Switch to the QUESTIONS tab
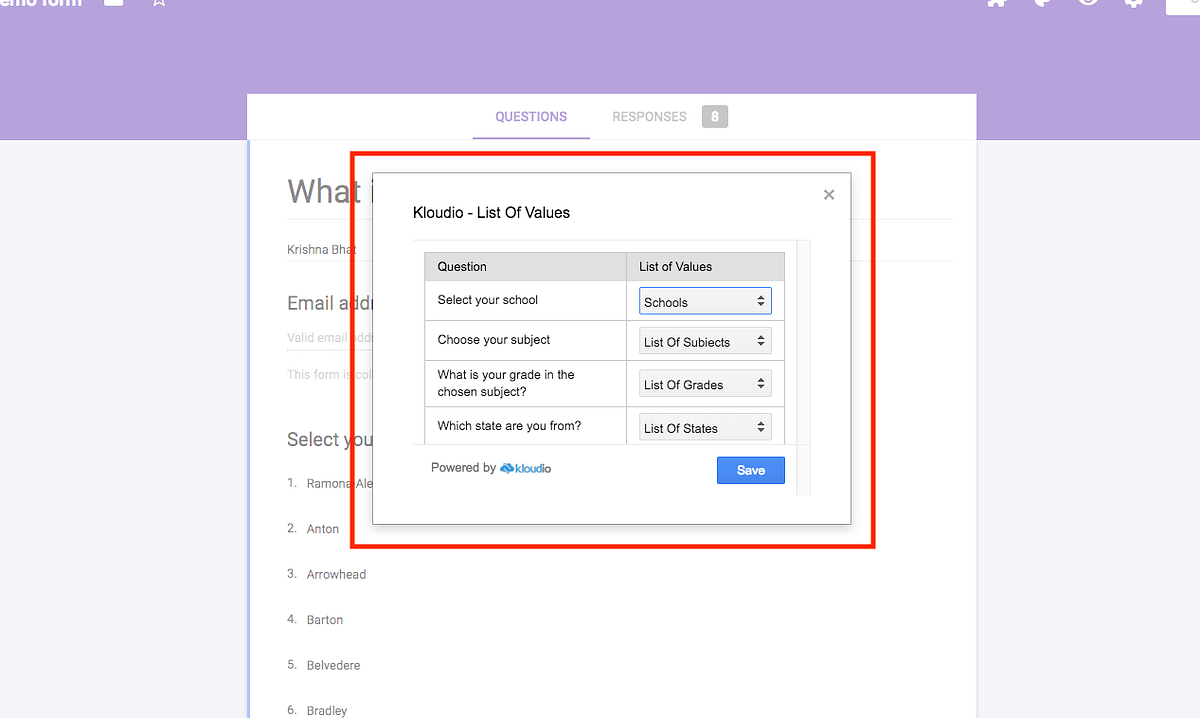This screenshot has height=718, width=1200. click(531, 117)
